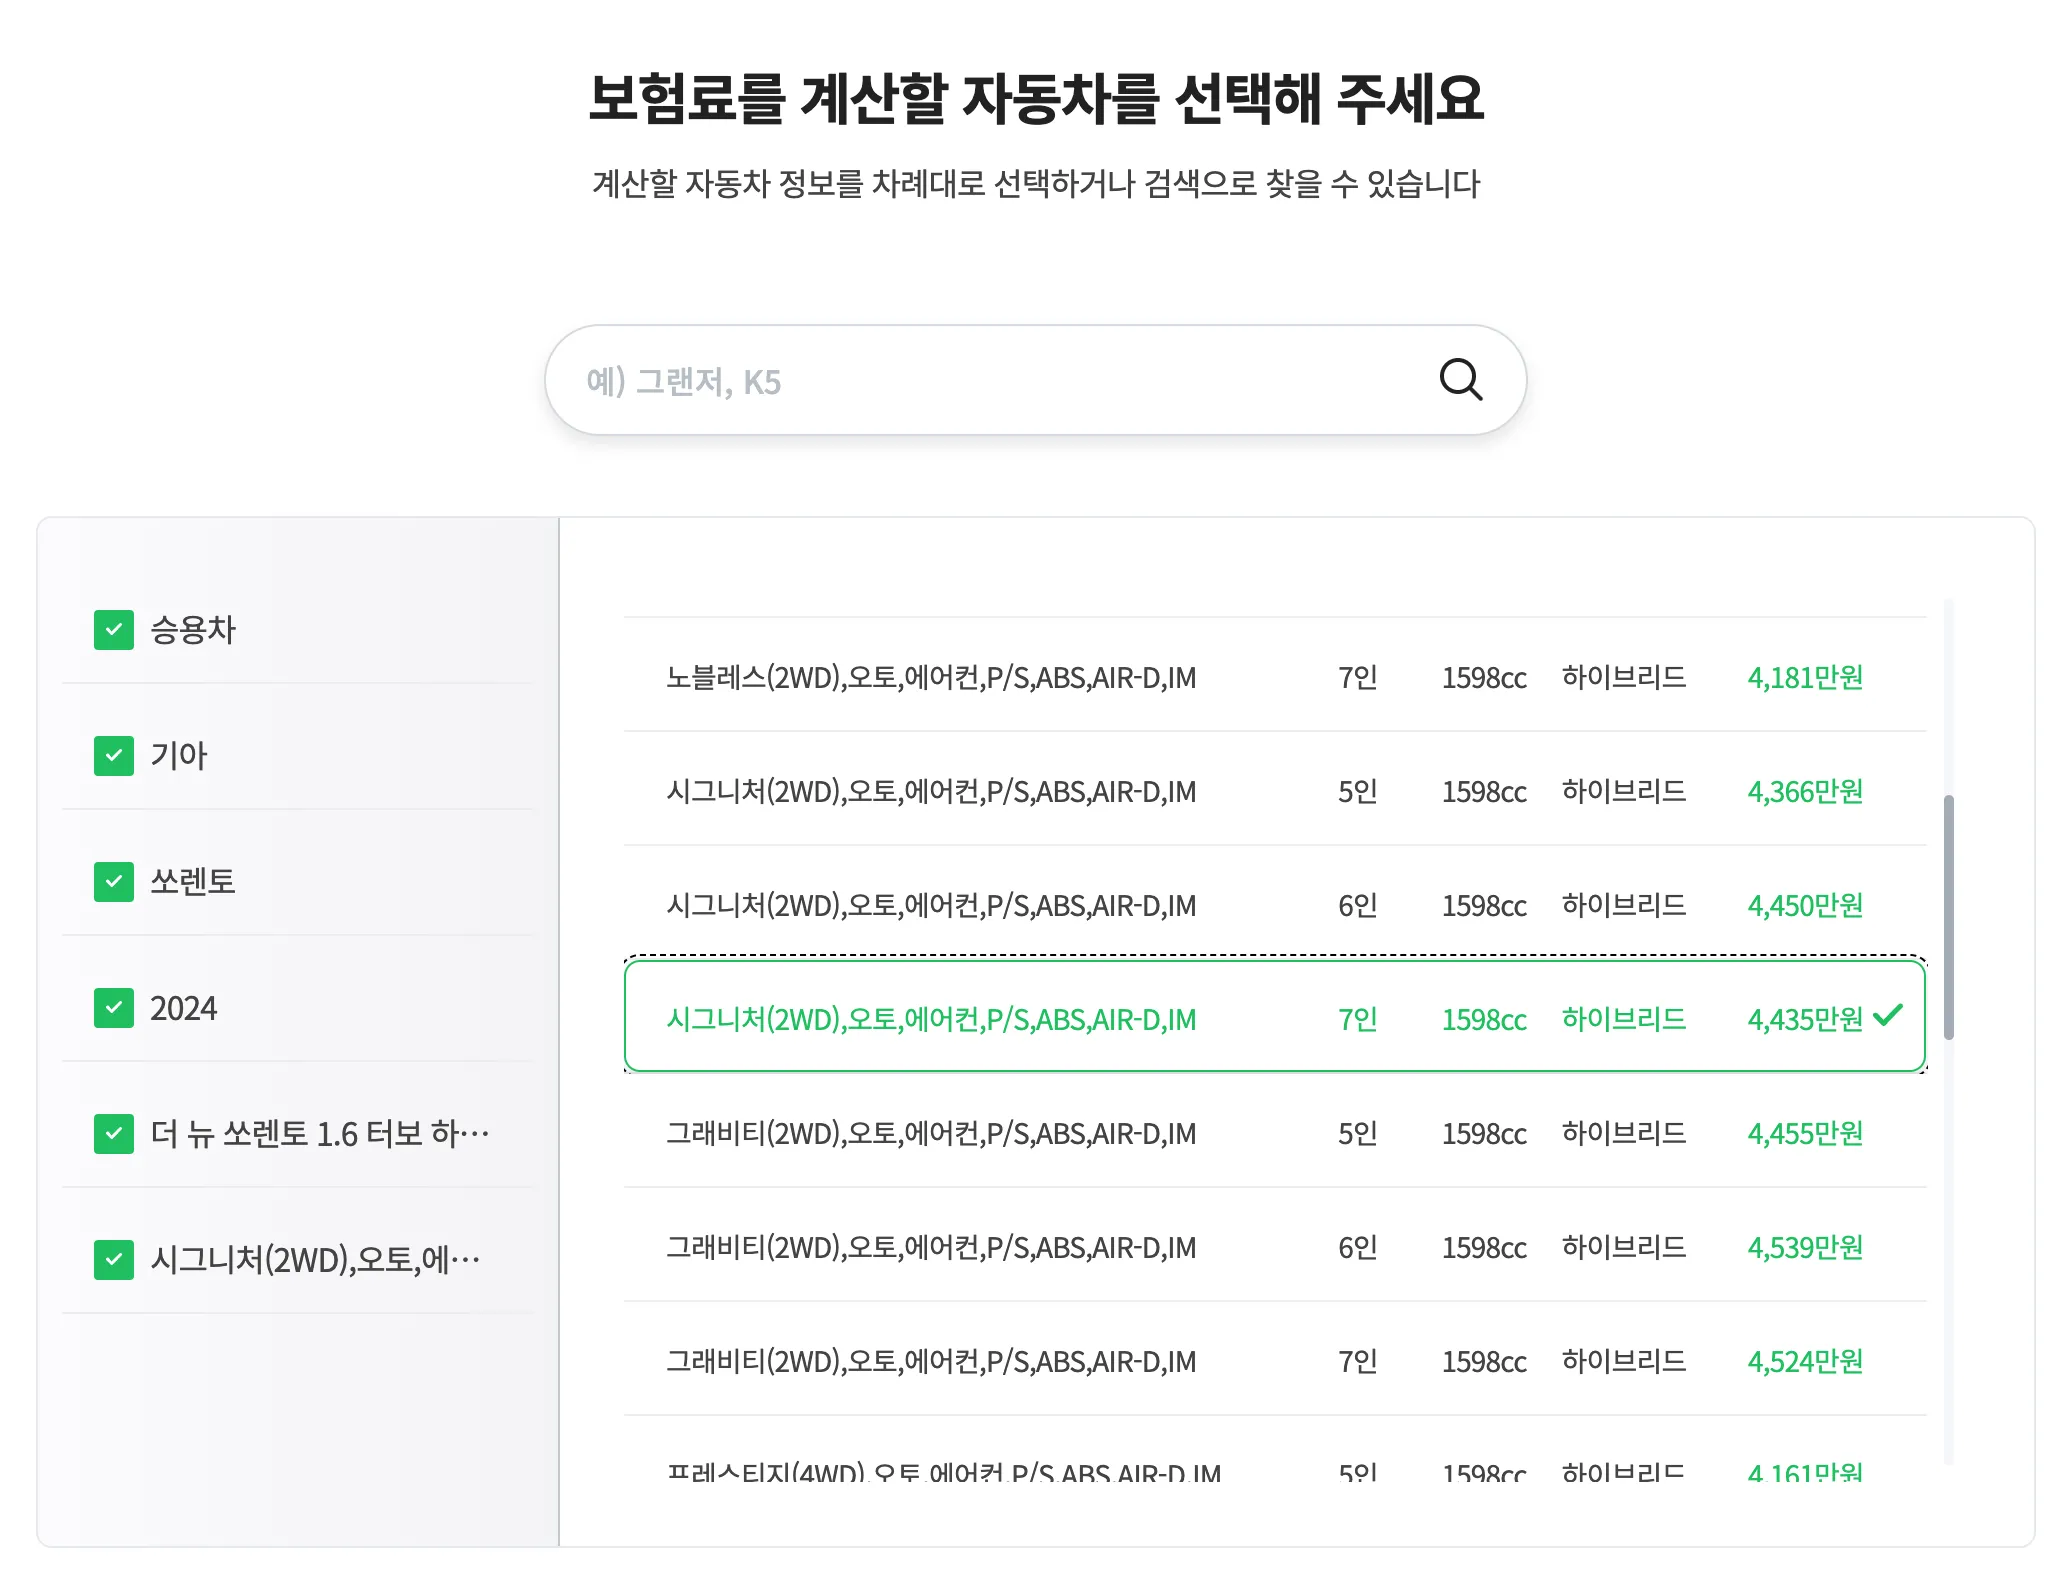2070x1578 pixels.
Task: Click the 승용차 checkbox icon in sidebar
Action: pyautogui.click(x=113, y=630)
